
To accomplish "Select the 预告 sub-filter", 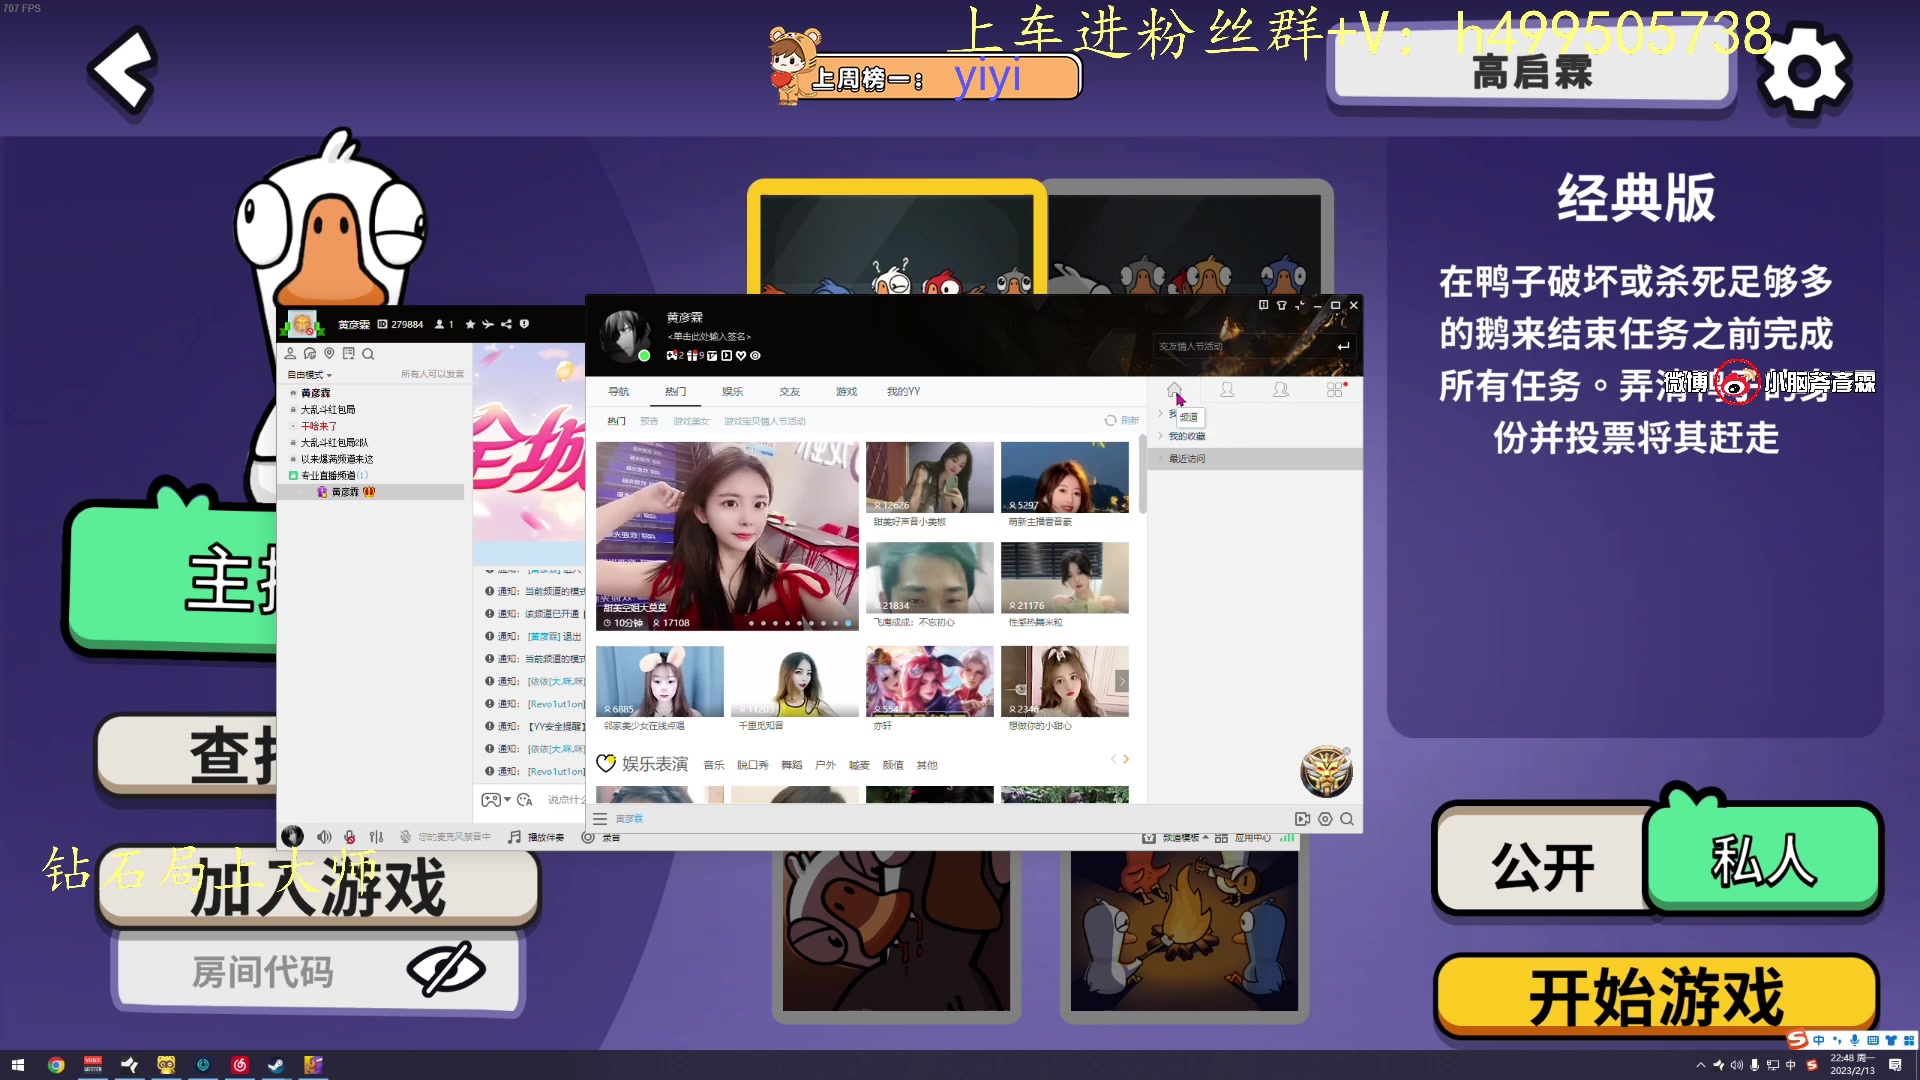I will pyautogui.click(x=649, y=421).
